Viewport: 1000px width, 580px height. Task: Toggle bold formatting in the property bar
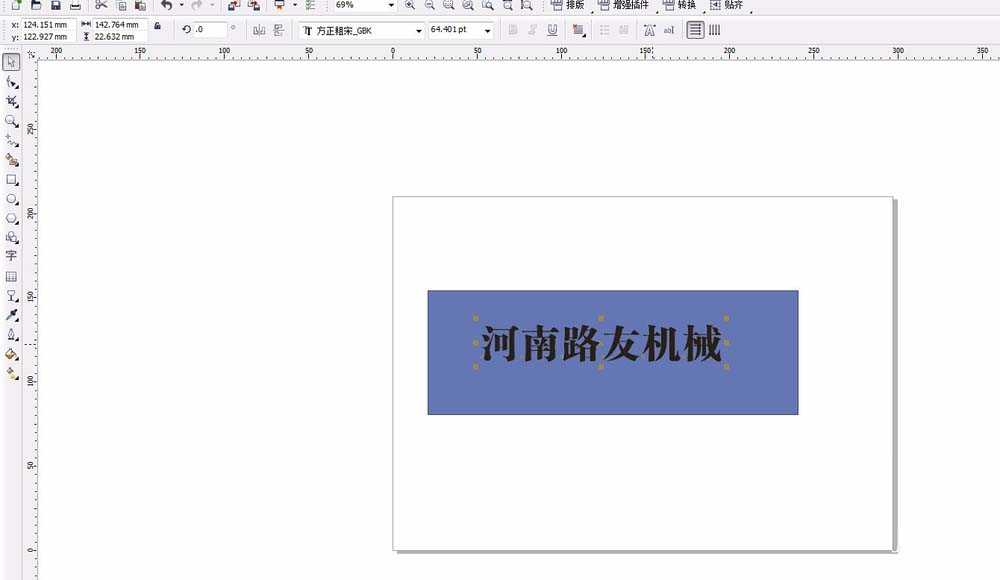pyautogui.click(x=513, y=29)
